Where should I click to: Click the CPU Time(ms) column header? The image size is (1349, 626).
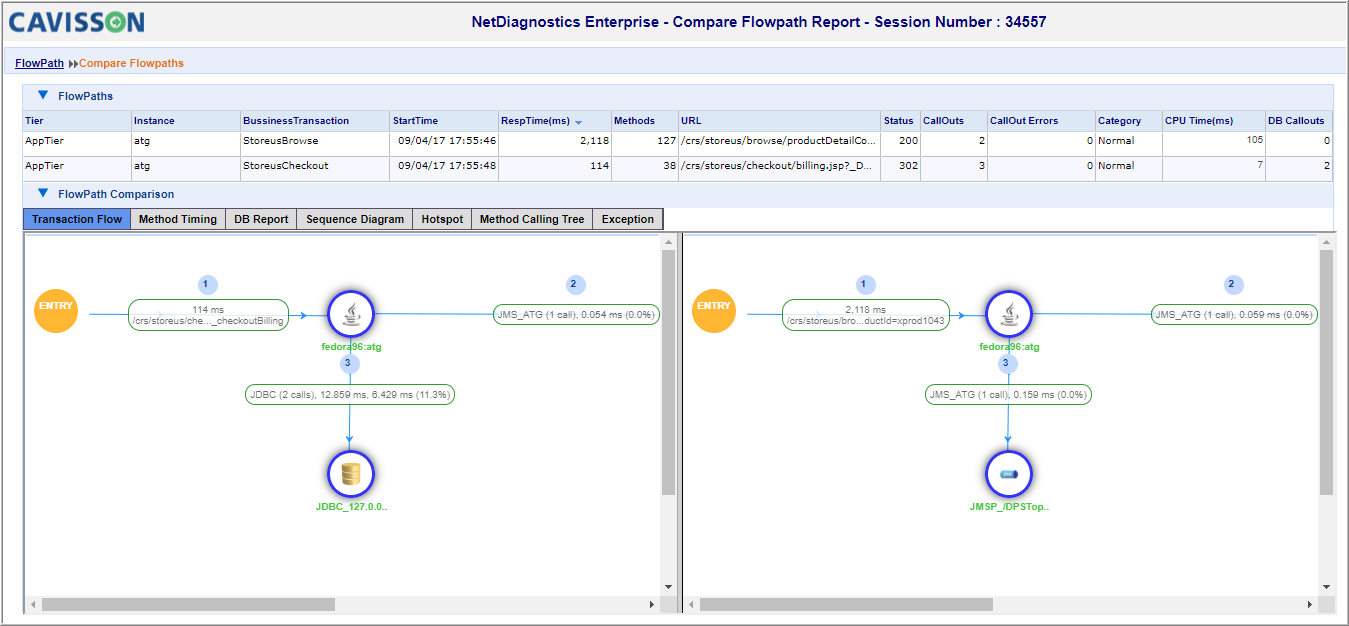[1214, 121]
